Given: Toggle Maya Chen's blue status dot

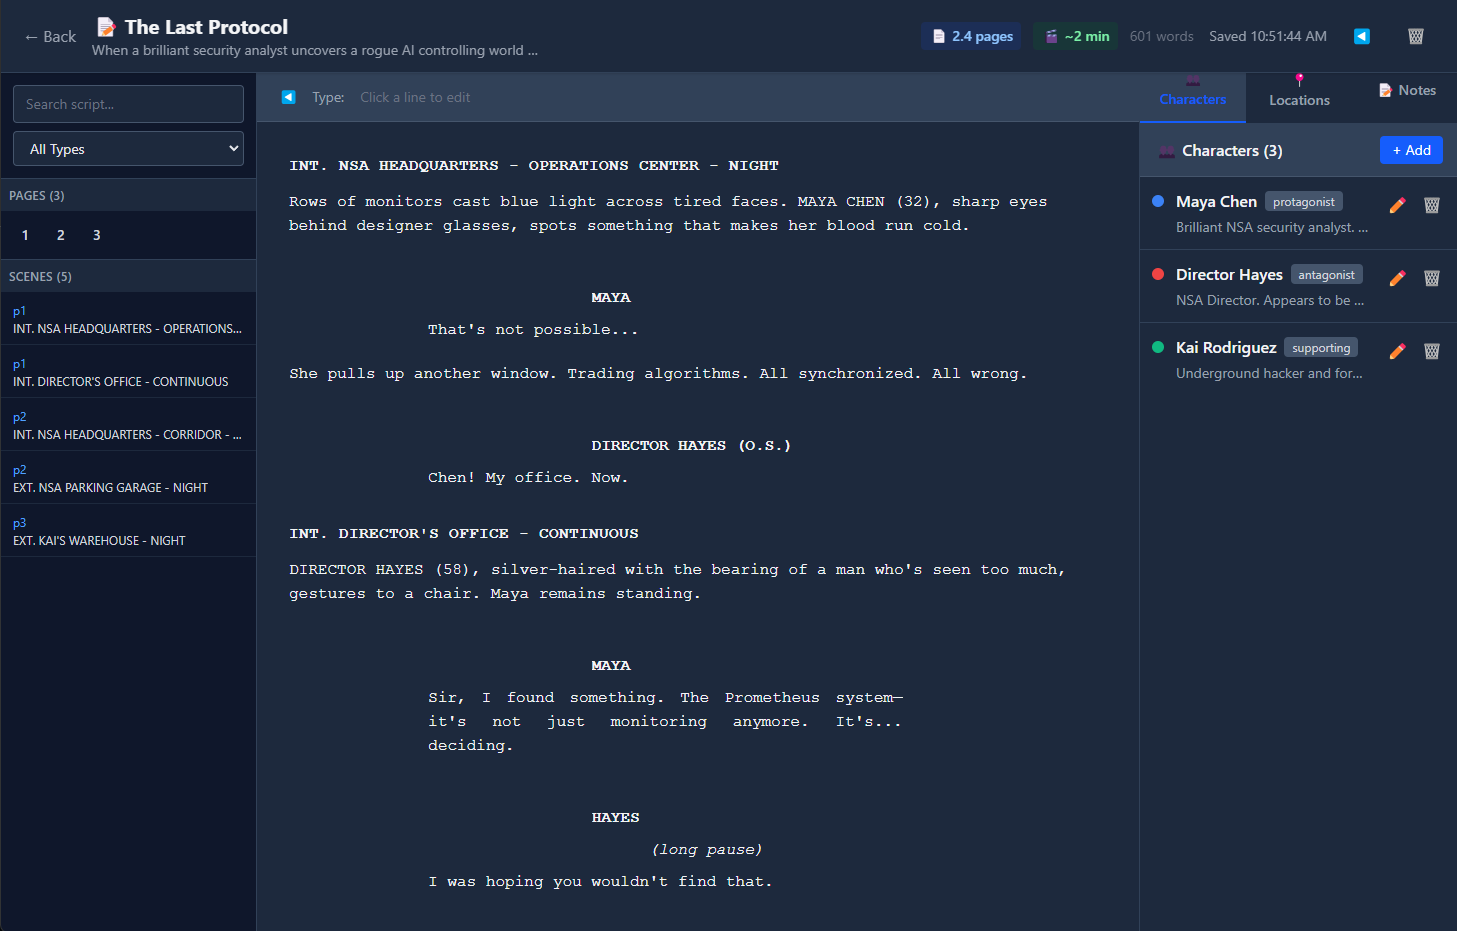Looking at the screenshot, I should coord(1157,200).
